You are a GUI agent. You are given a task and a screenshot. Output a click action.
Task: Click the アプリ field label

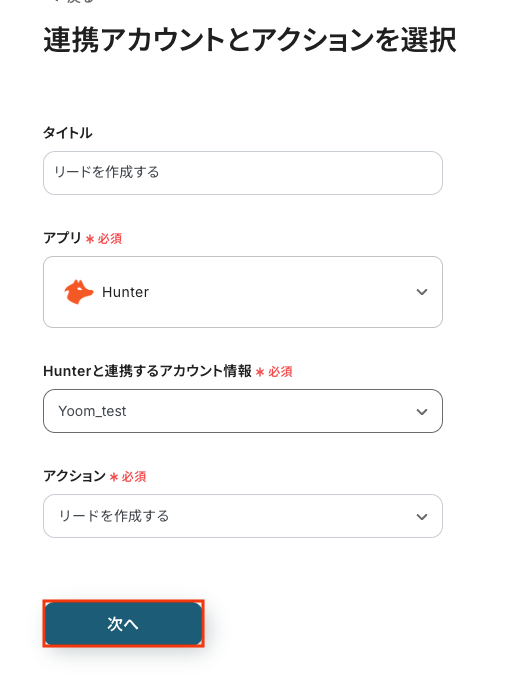(x=62, y=238)
